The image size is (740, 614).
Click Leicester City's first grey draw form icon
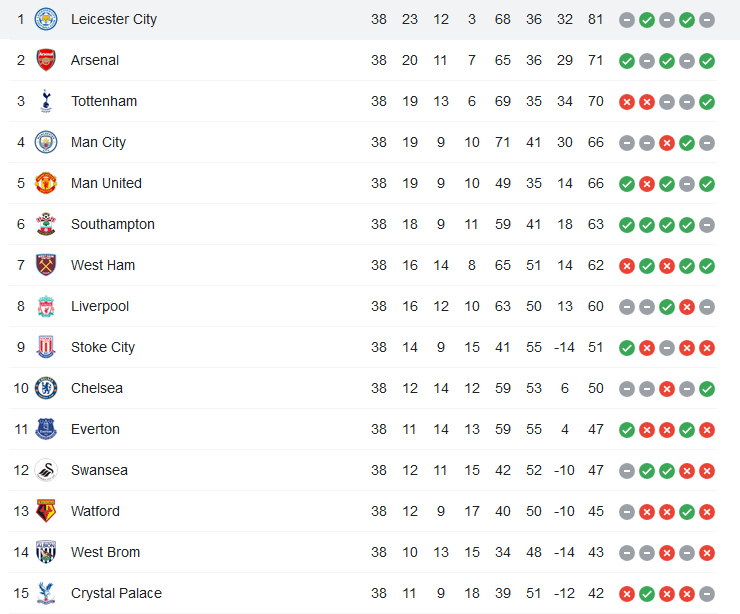click(x=627, y=20)
